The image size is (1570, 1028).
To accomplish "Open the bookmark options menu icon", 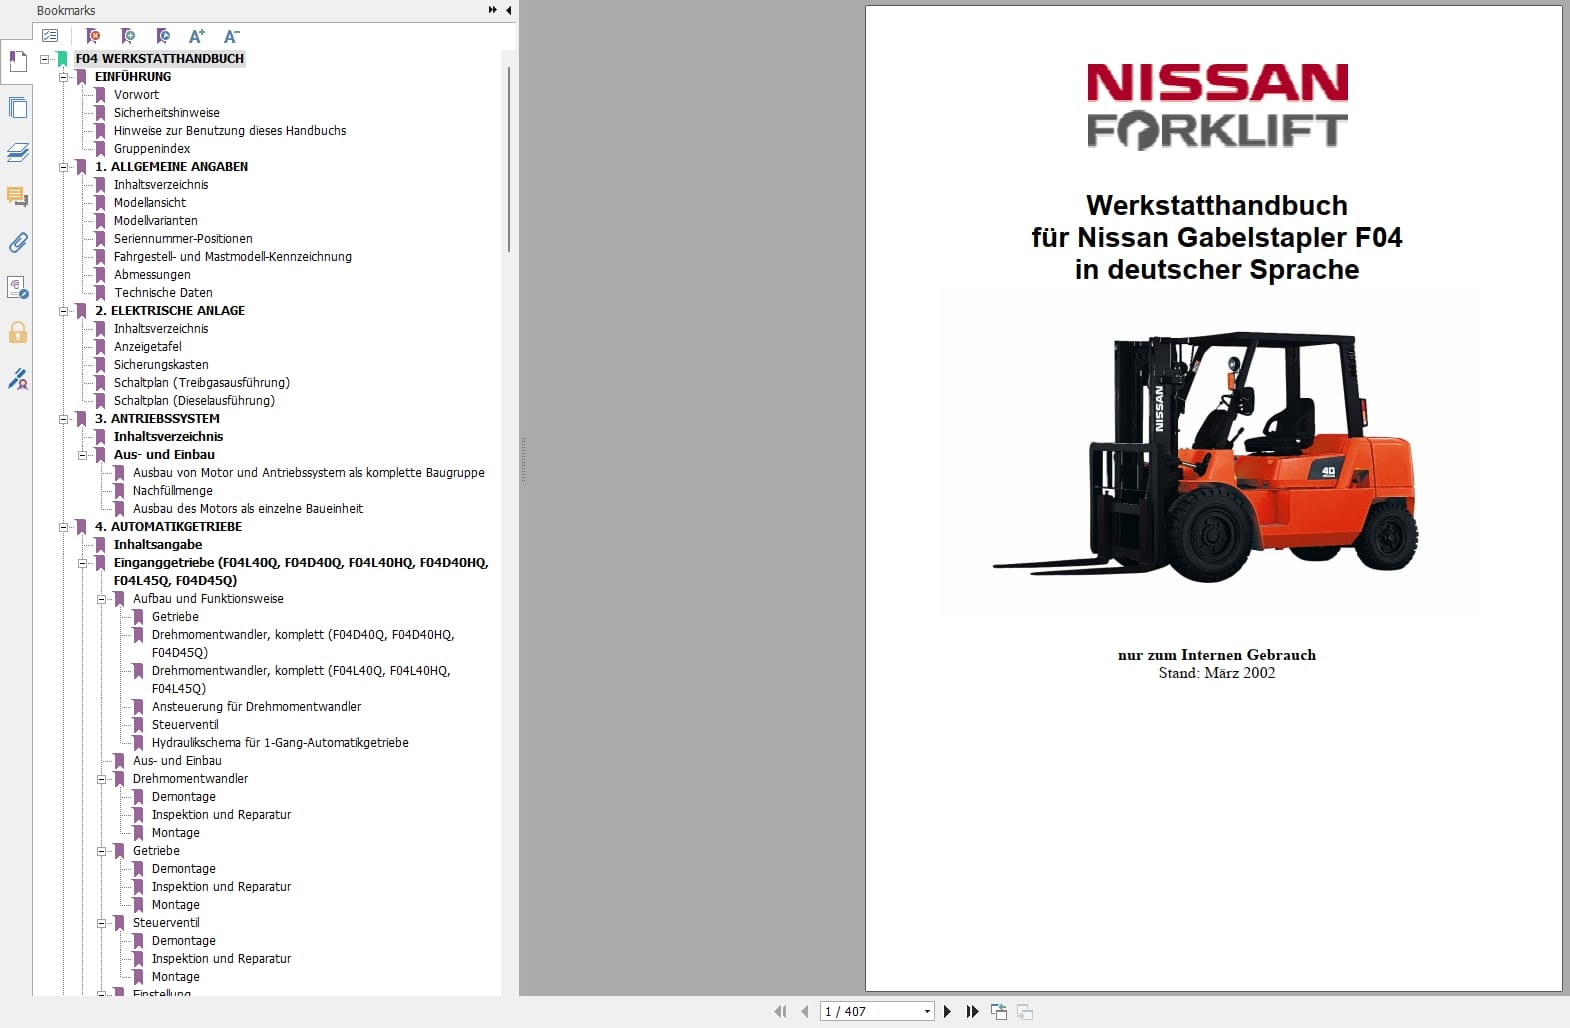I will 50,36.
